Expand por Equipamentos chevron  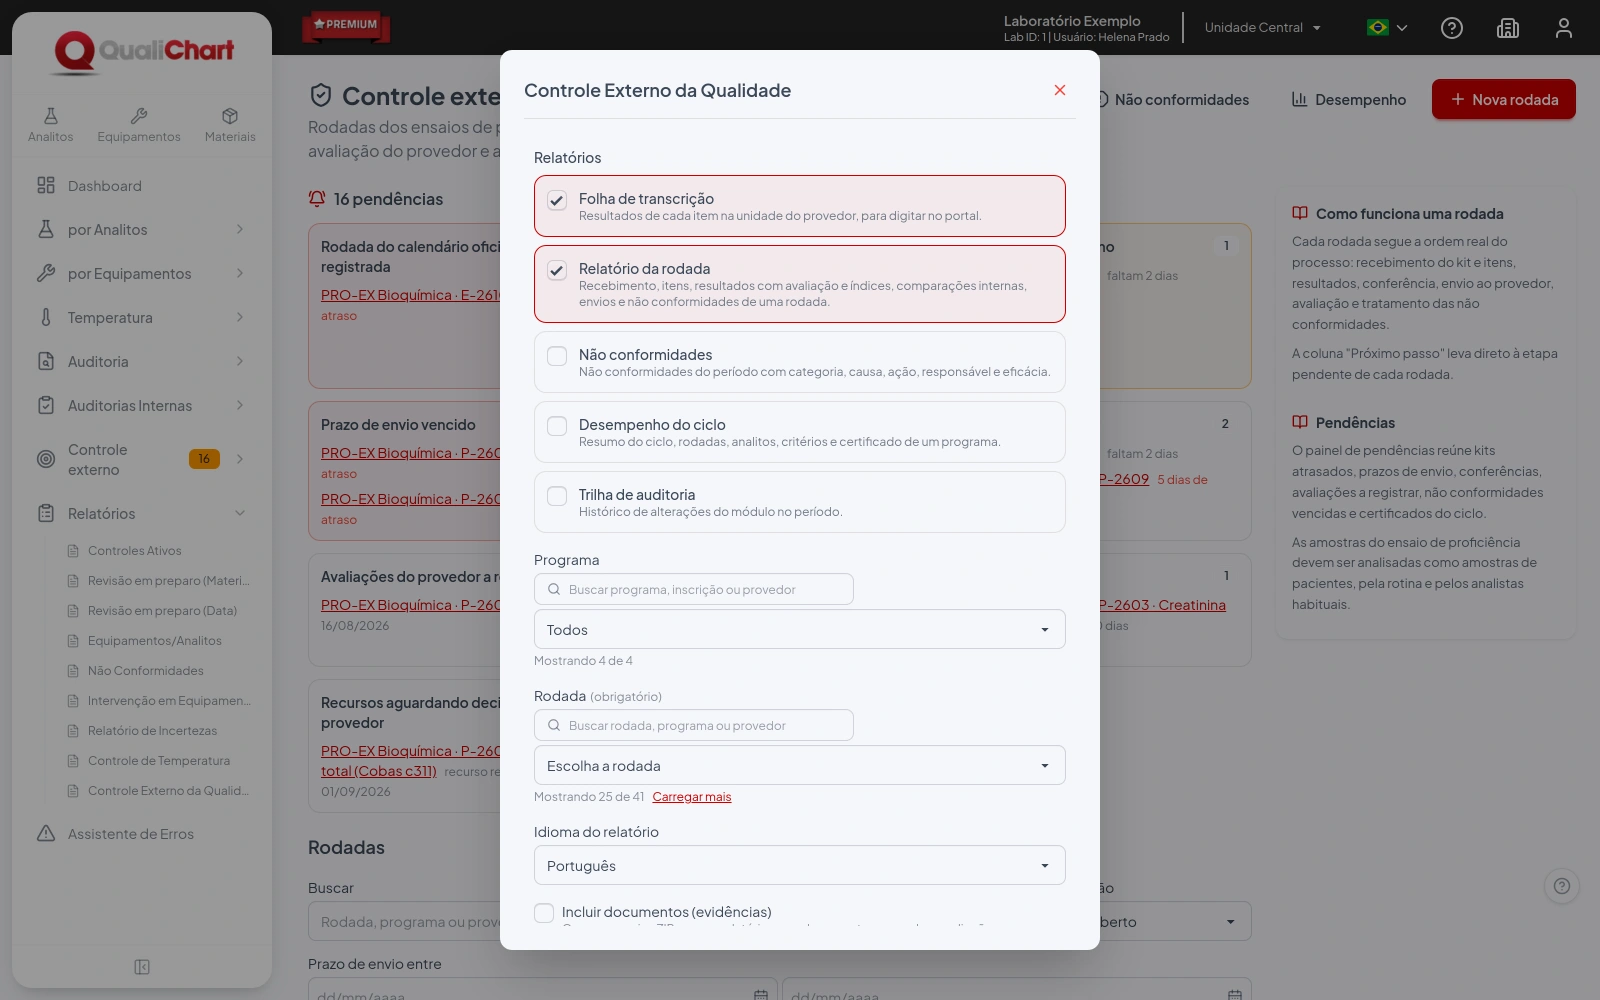pos(240,273)
